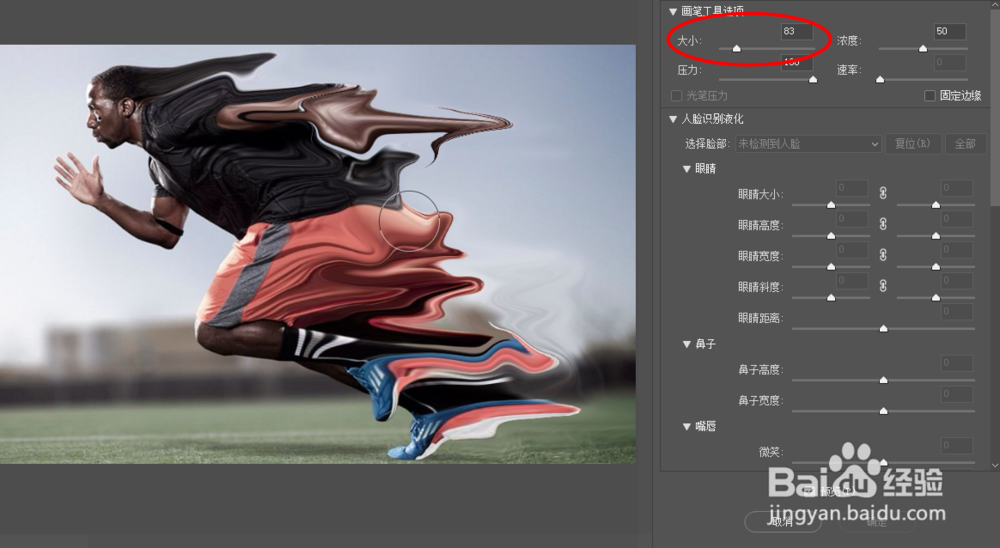Adjust the 浓度 density slider
Image resolution: width=1000 pixels, height=548 pixels.
pyautogui.click(x=923, y=48)
